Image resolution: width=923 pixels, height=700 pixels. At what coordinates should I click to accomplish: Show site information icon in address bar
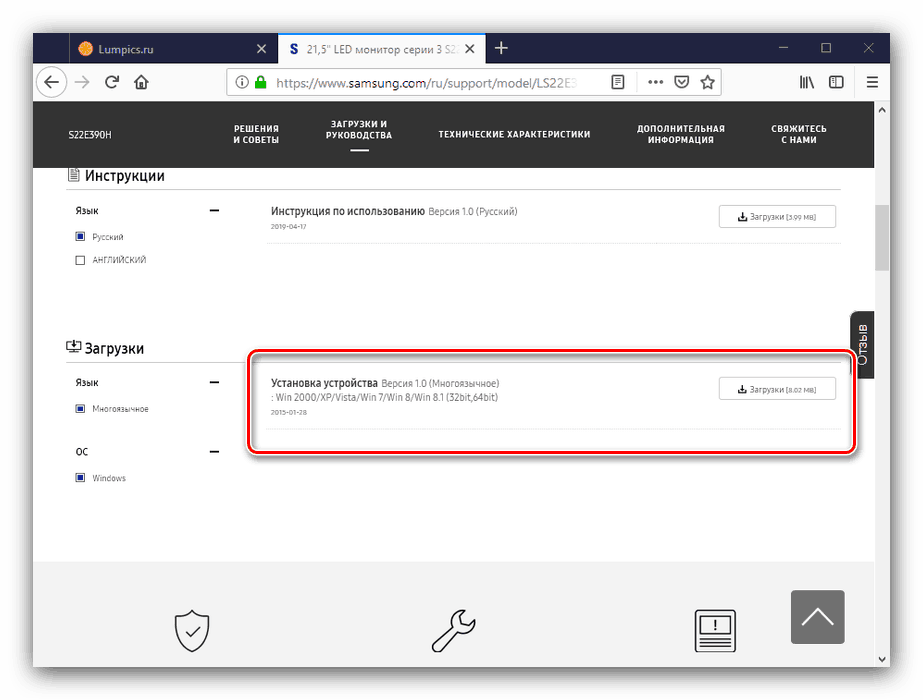coord(241,82)
